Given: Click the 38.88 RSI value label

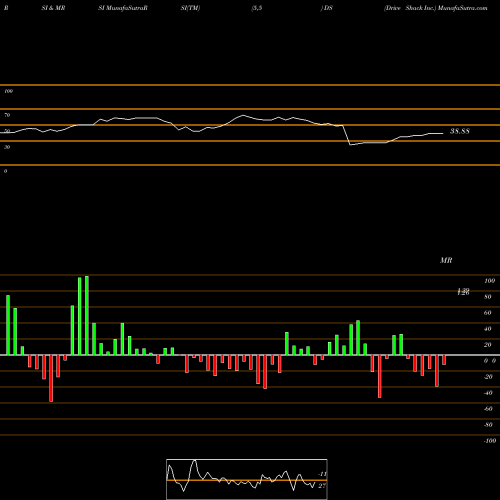Looking at the screenshot, I should [x=460, y=131].
